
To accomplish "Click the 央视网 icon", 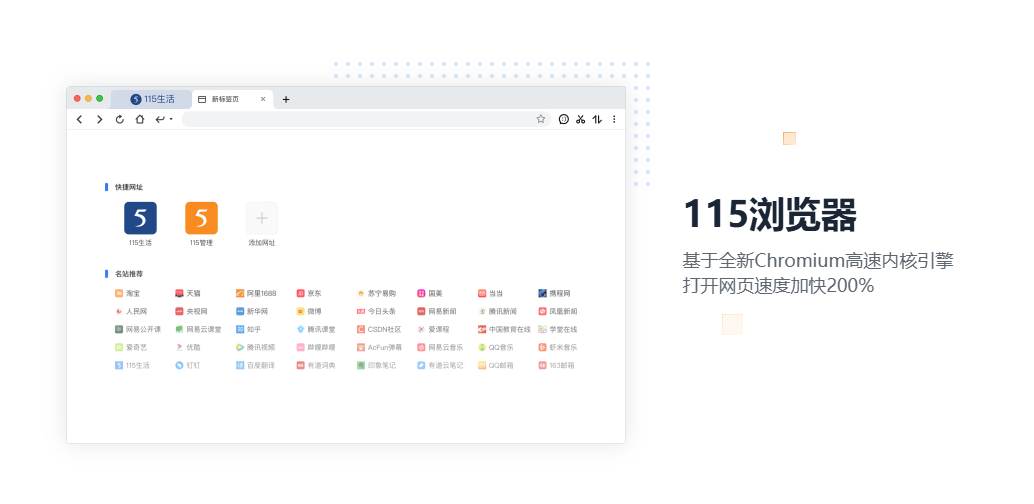I will pos(179,311).
